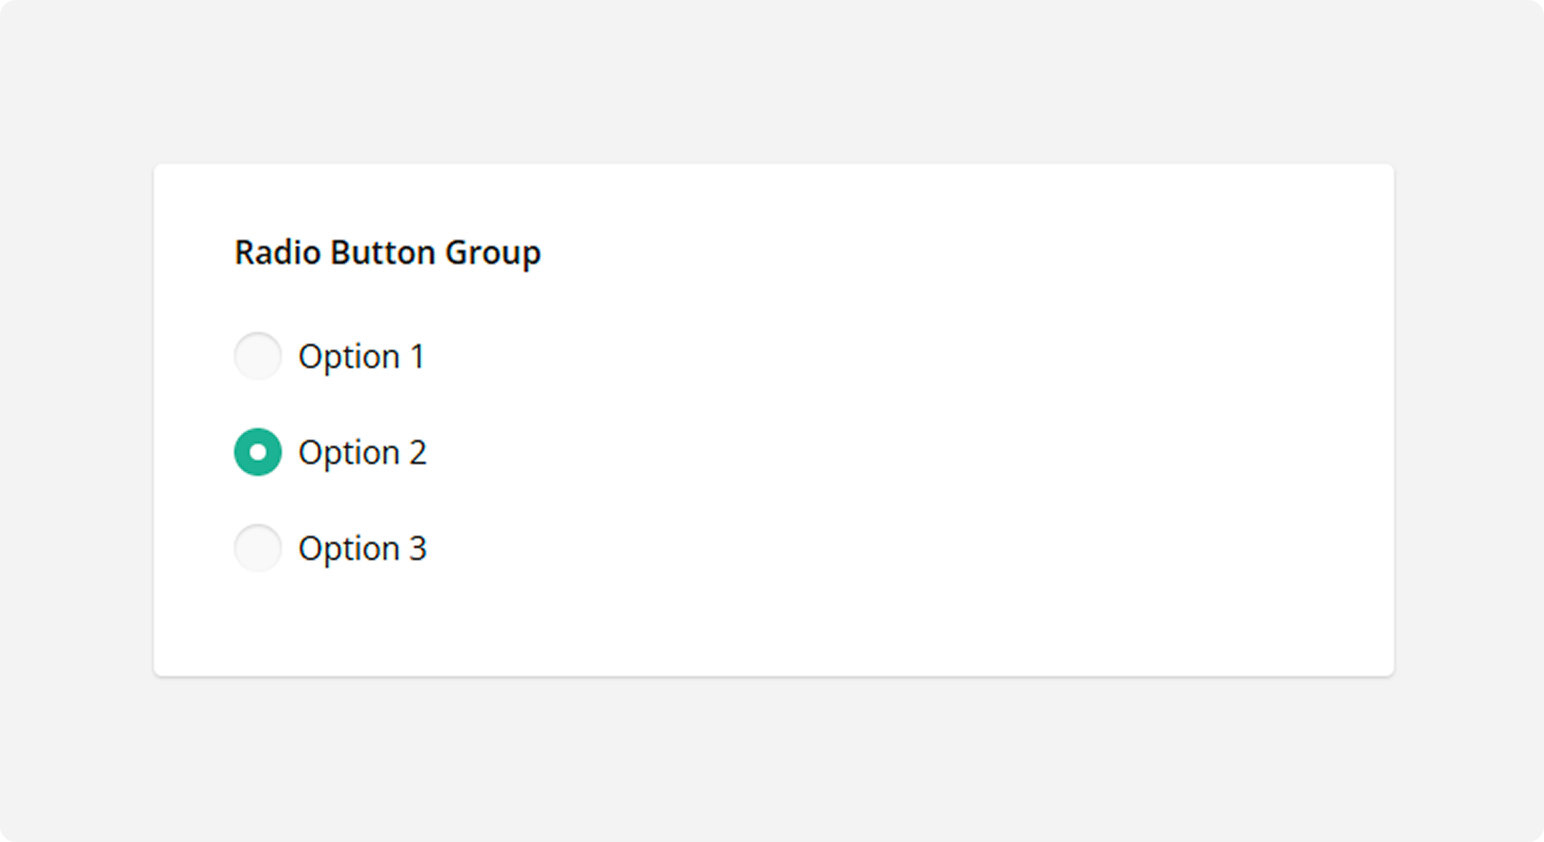Click the Radio Button Group heading
The image size is (1544, 842).
[387, 252]
